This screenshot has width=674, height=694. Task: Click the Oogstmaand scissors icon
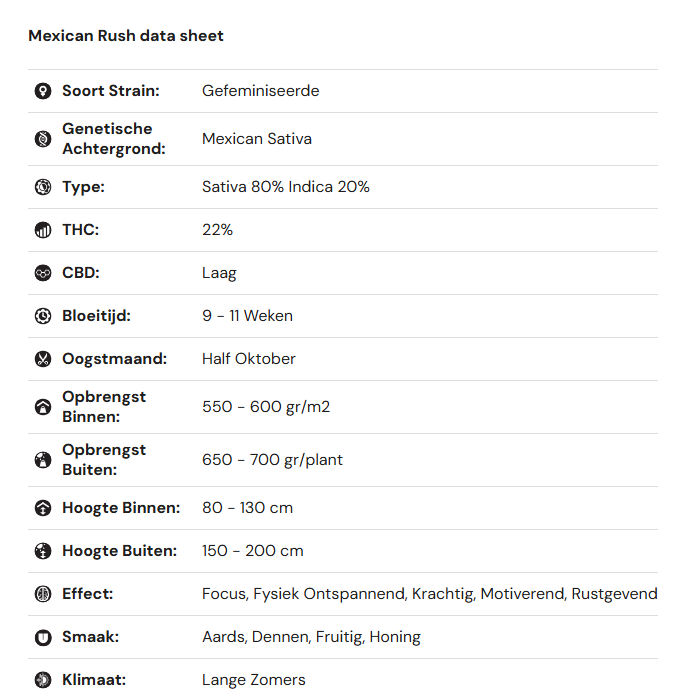pyautogui.click(x=43, y=359)
